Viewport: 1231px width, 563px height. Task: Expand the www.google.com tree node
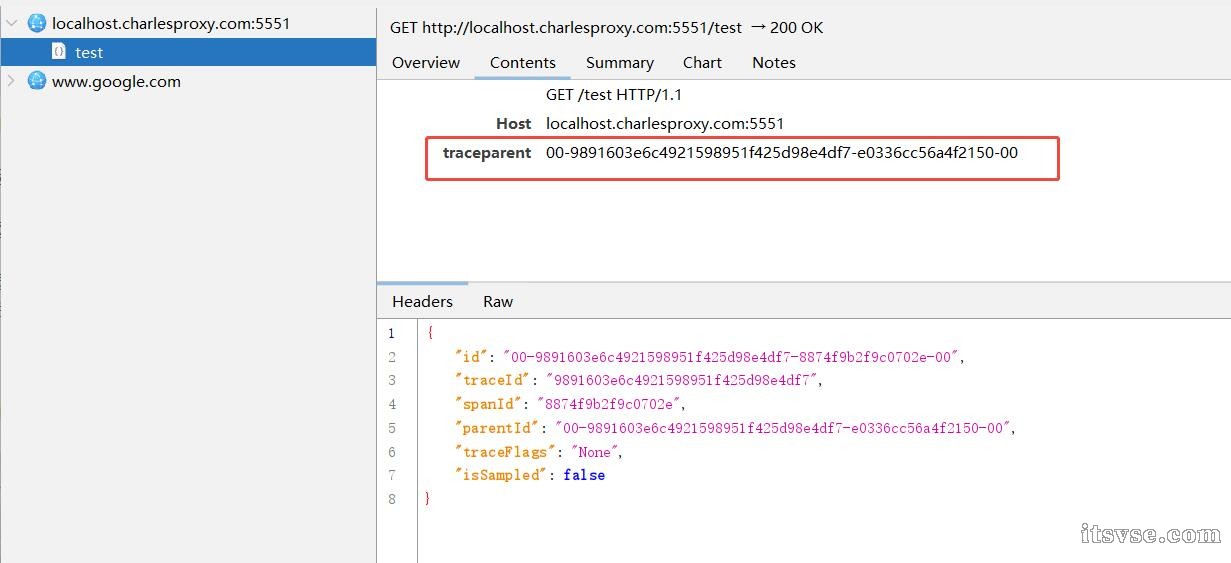pos(12,81)
